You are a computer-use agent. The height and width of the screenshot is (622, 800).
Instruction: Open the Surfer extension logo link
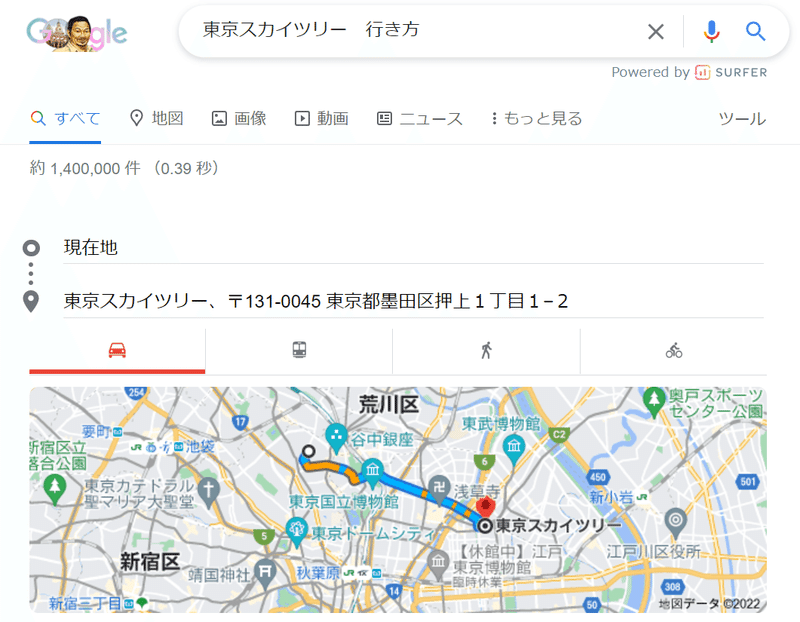[x=731, y=72]
